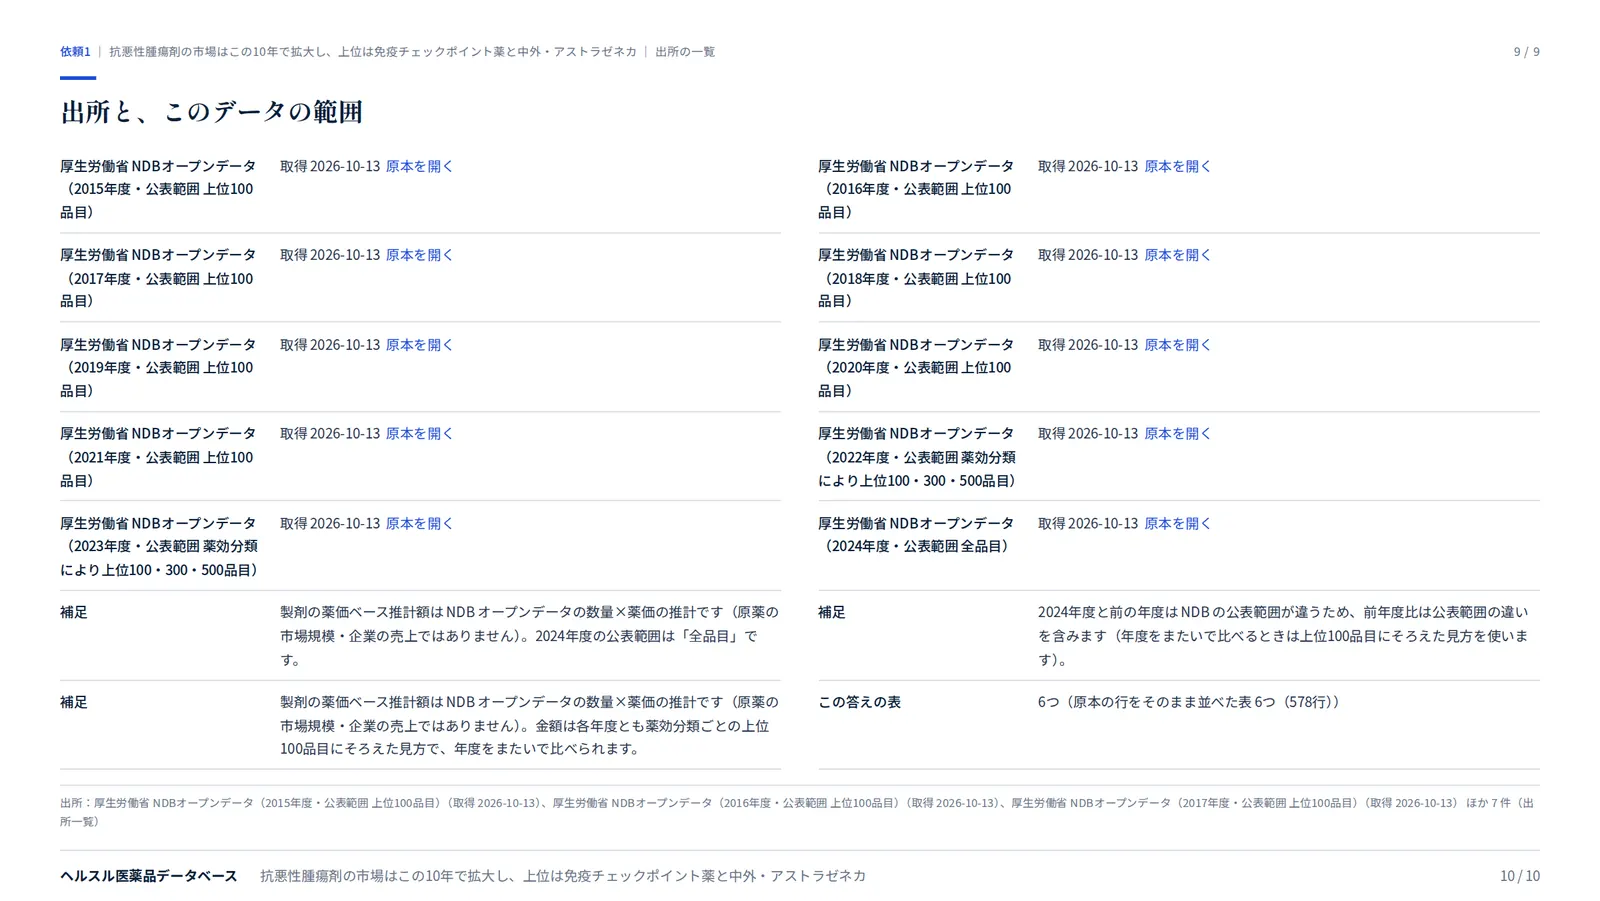Open 原本を開く link for 2023年度 data

pyautogui.click(x=419, y=524)
